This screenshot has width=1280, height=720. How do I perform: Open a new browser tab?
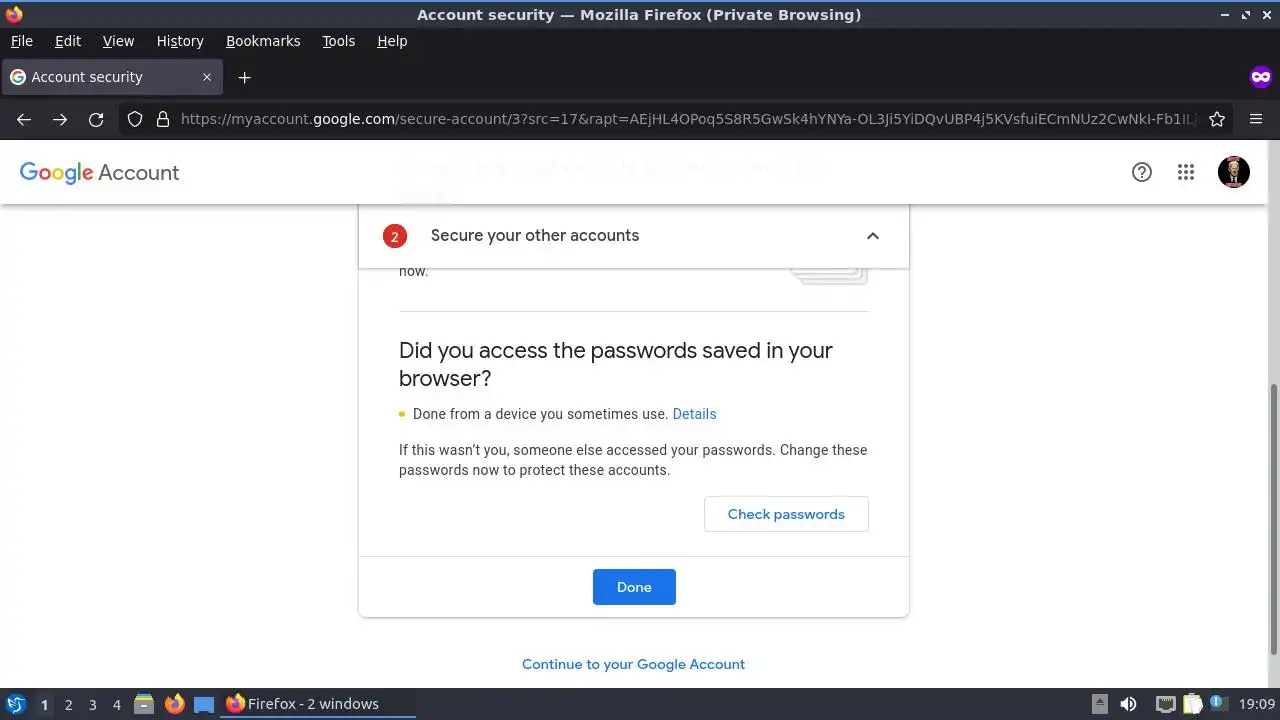(x=244, y=77)
